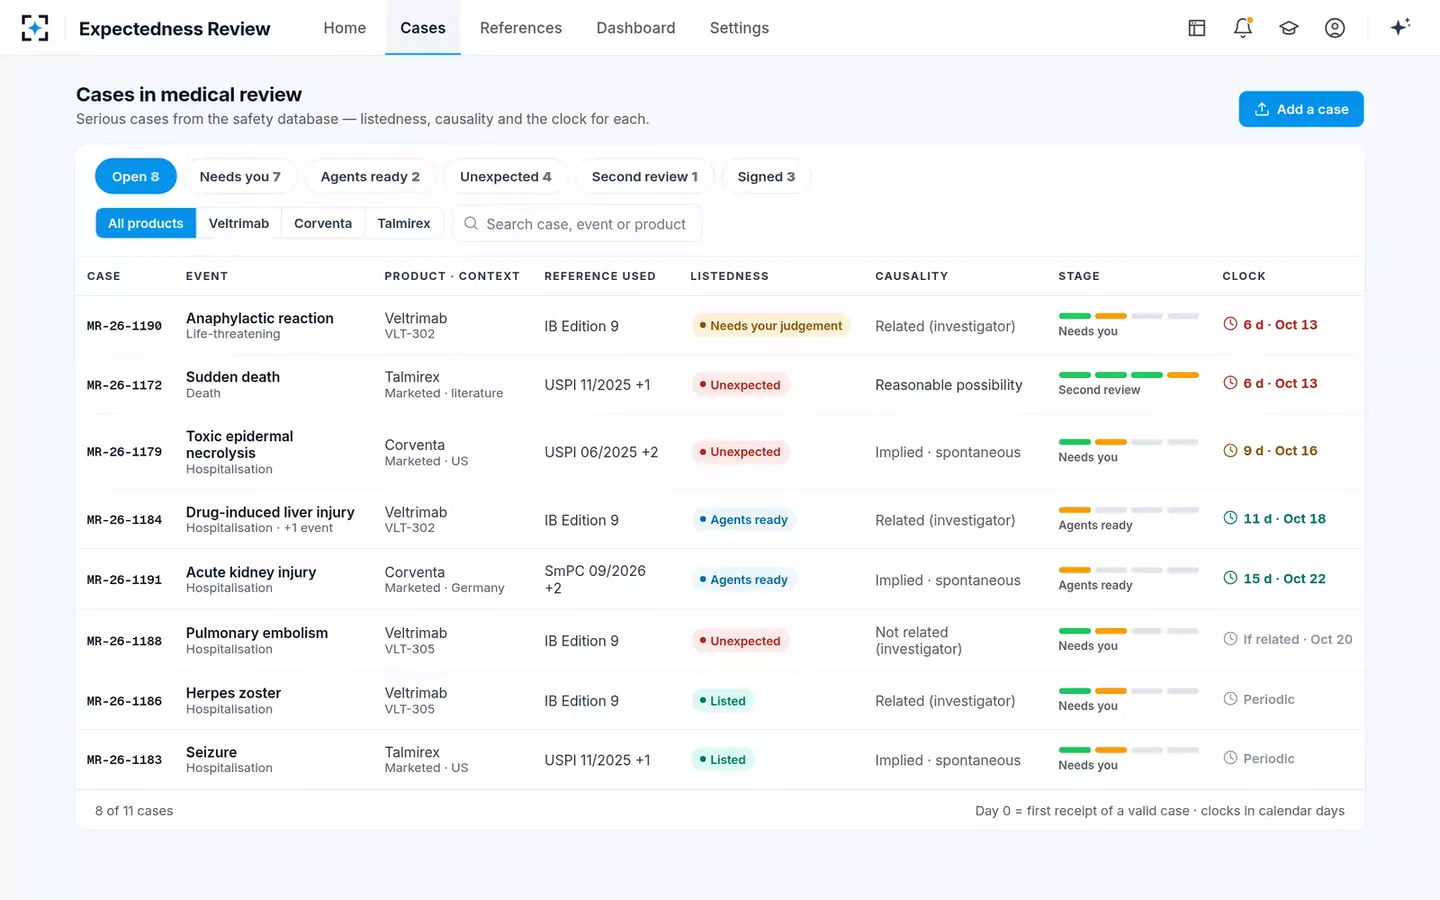The height and width of the screenshot is (900, 1440).
Task: Click the clock icon in MR-26-1190 row
Action: coord(1230,324)
